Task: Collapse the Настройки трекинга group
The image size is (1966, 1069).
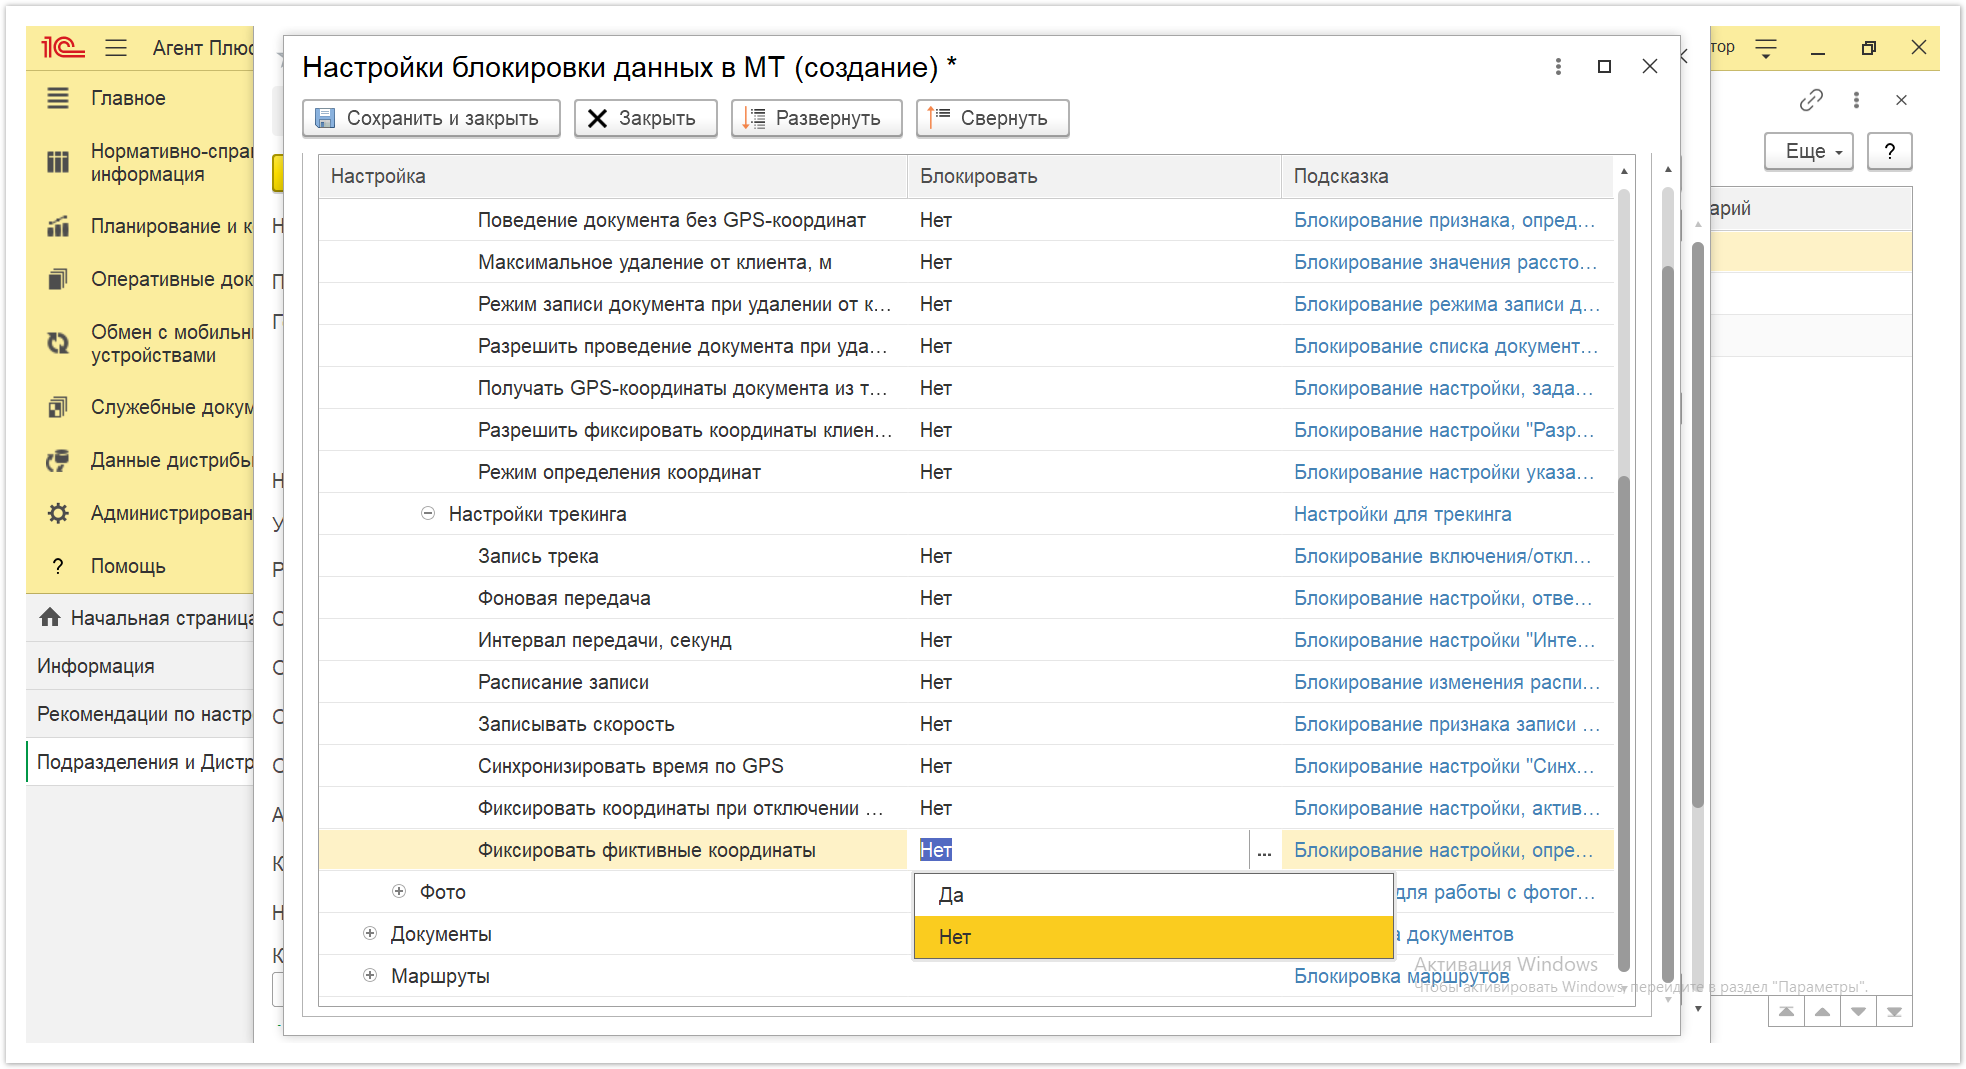Action: click(428, 514)
